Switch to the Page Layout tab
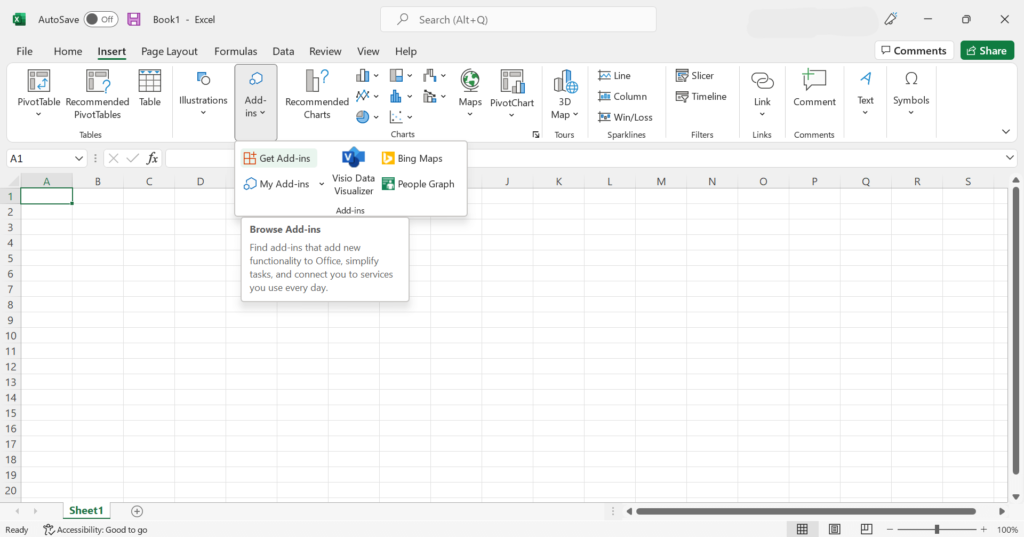The image size is (1024, 537). [169, 51]
